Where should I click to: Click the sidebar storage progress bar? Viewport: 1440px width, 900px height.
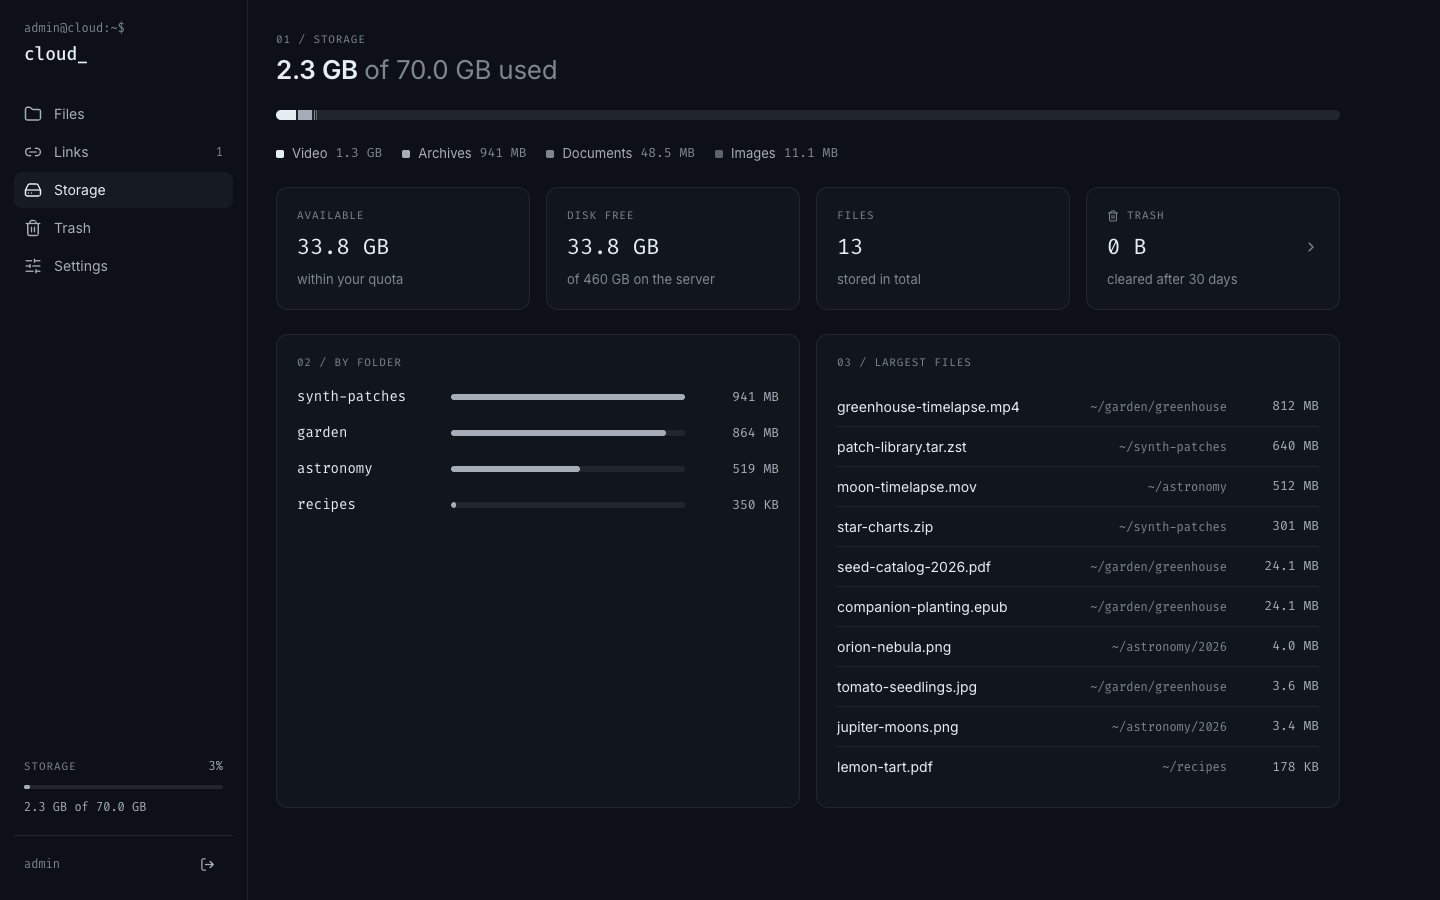[123, 787]
